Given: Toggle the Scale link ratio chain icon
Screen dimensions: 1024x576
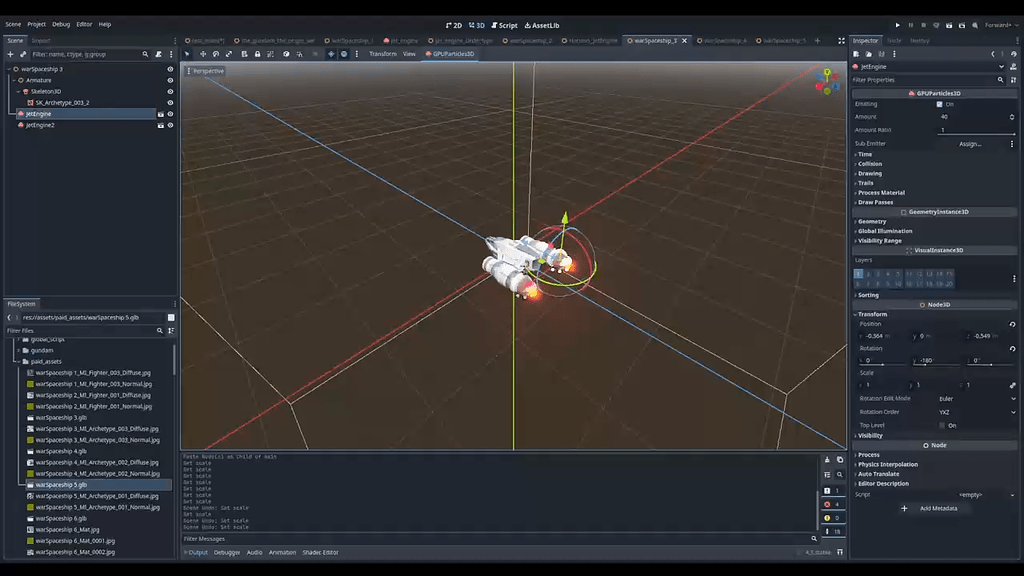Looking at the screenshot, I should click(x=1012, y=385).
